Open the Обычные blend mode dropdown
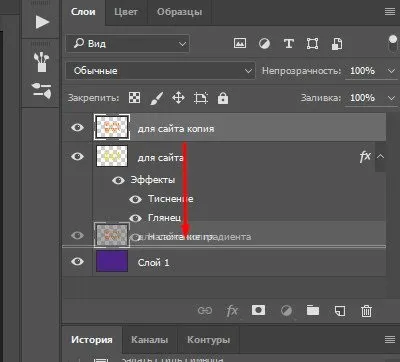 (160, 71)
